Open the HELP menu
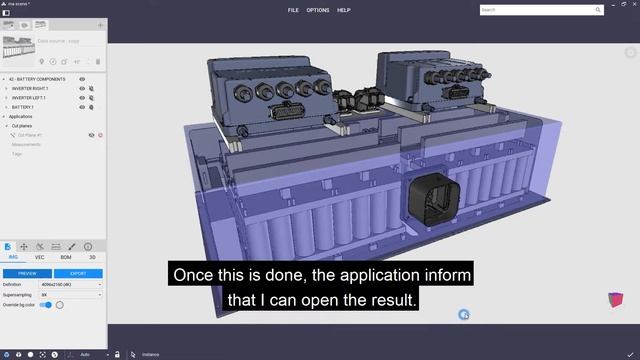640x360 pixels. coord(343,10)
